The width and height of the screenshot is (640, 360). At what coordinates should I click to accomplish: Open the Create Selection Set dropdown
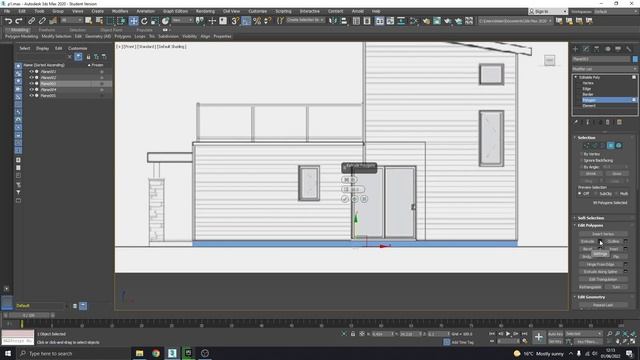tap(305, 20)
